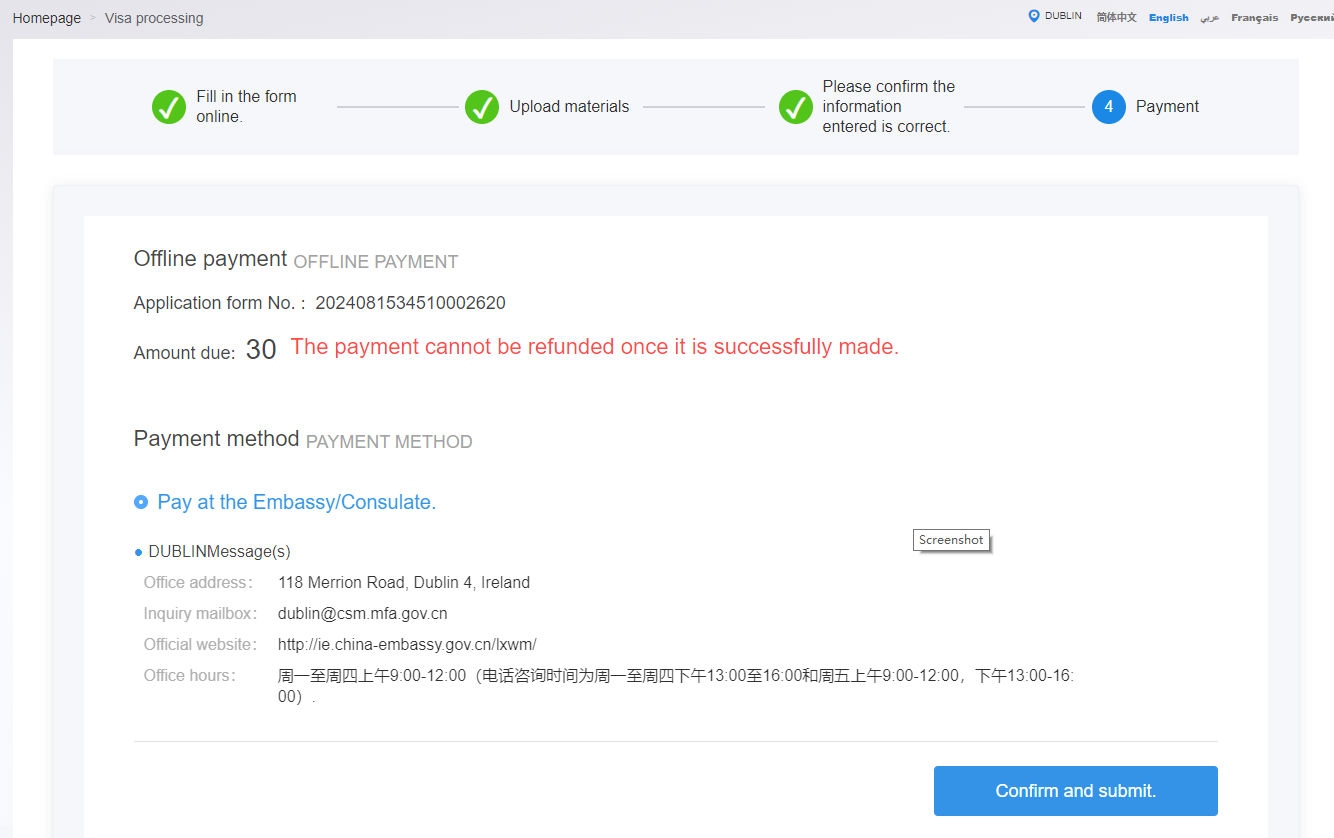Click the DUBLIN location label
The image size is (1334, 838).
(1063, 16)
